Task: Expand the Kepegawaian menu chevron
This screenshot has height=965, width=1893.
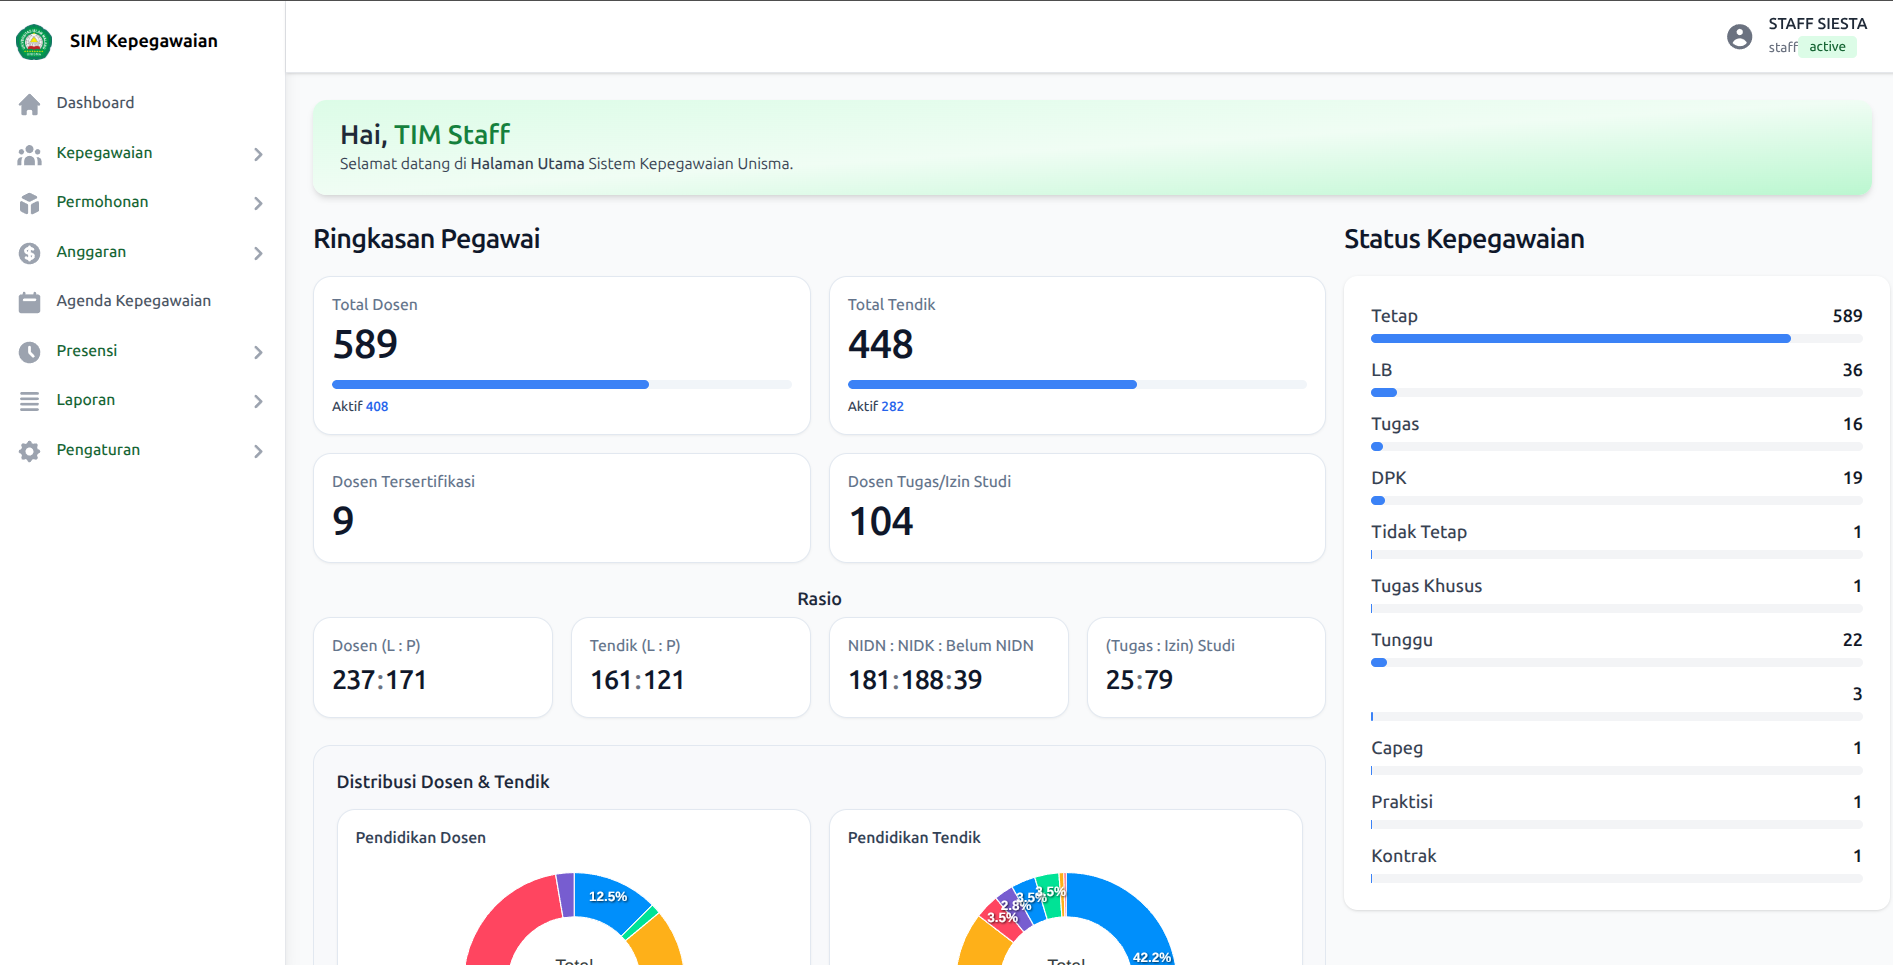Action: point(258,154)
